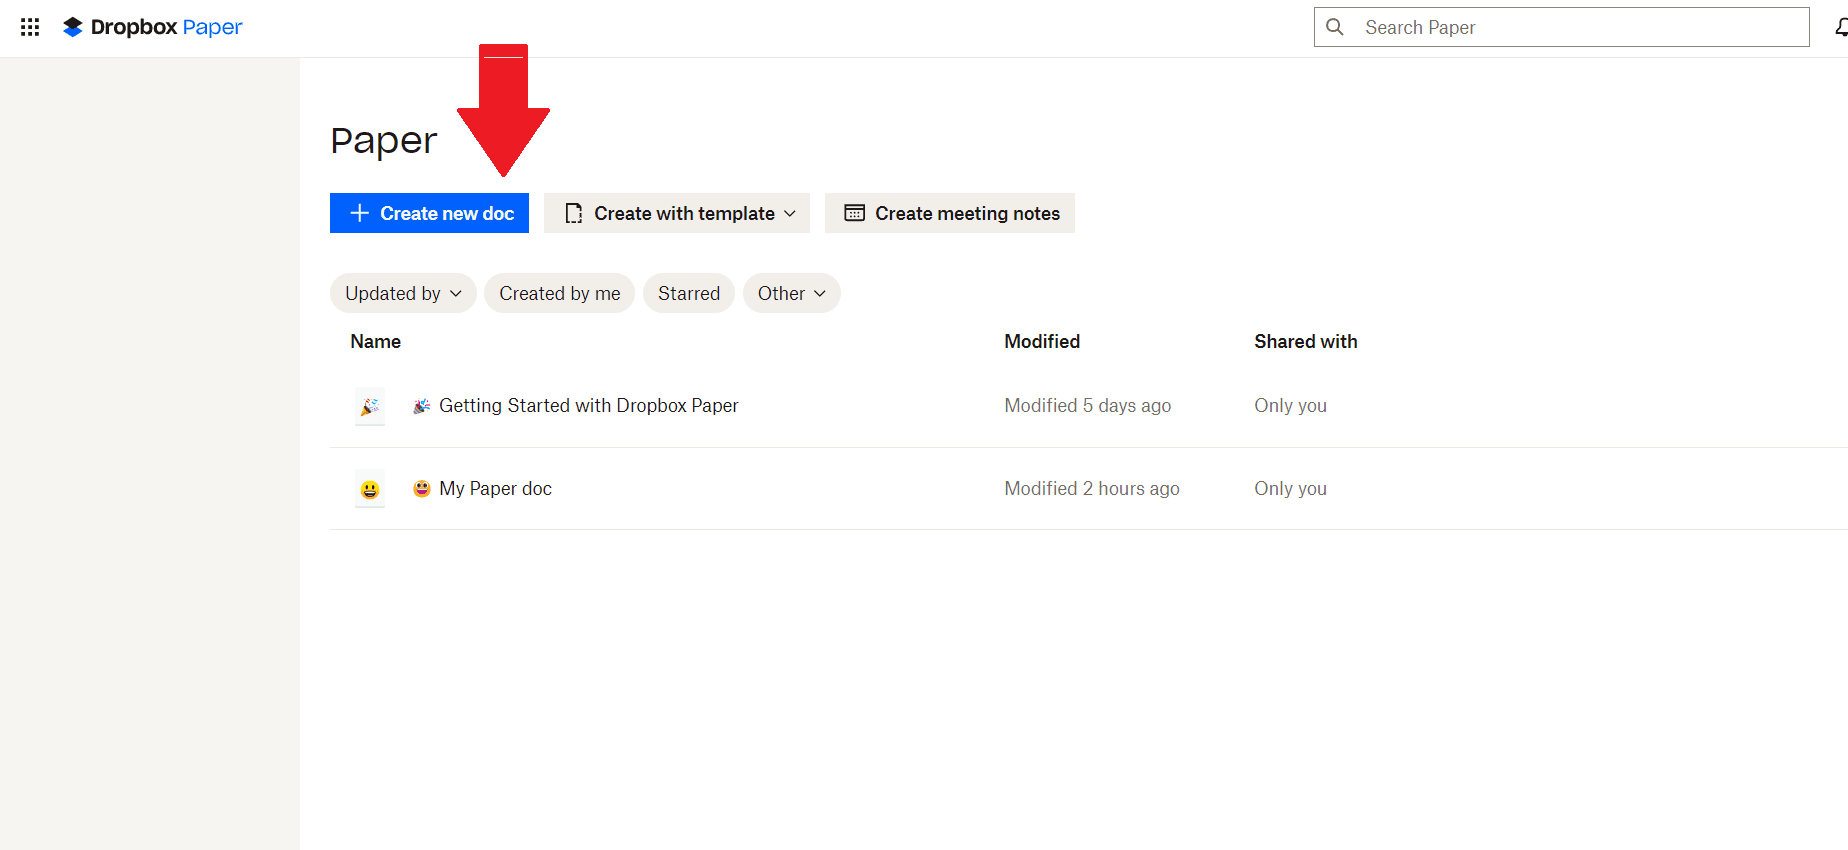Click Create meeting notes button
The height and width of the screenshot is (850, 1848).
(x=950, y=213)
